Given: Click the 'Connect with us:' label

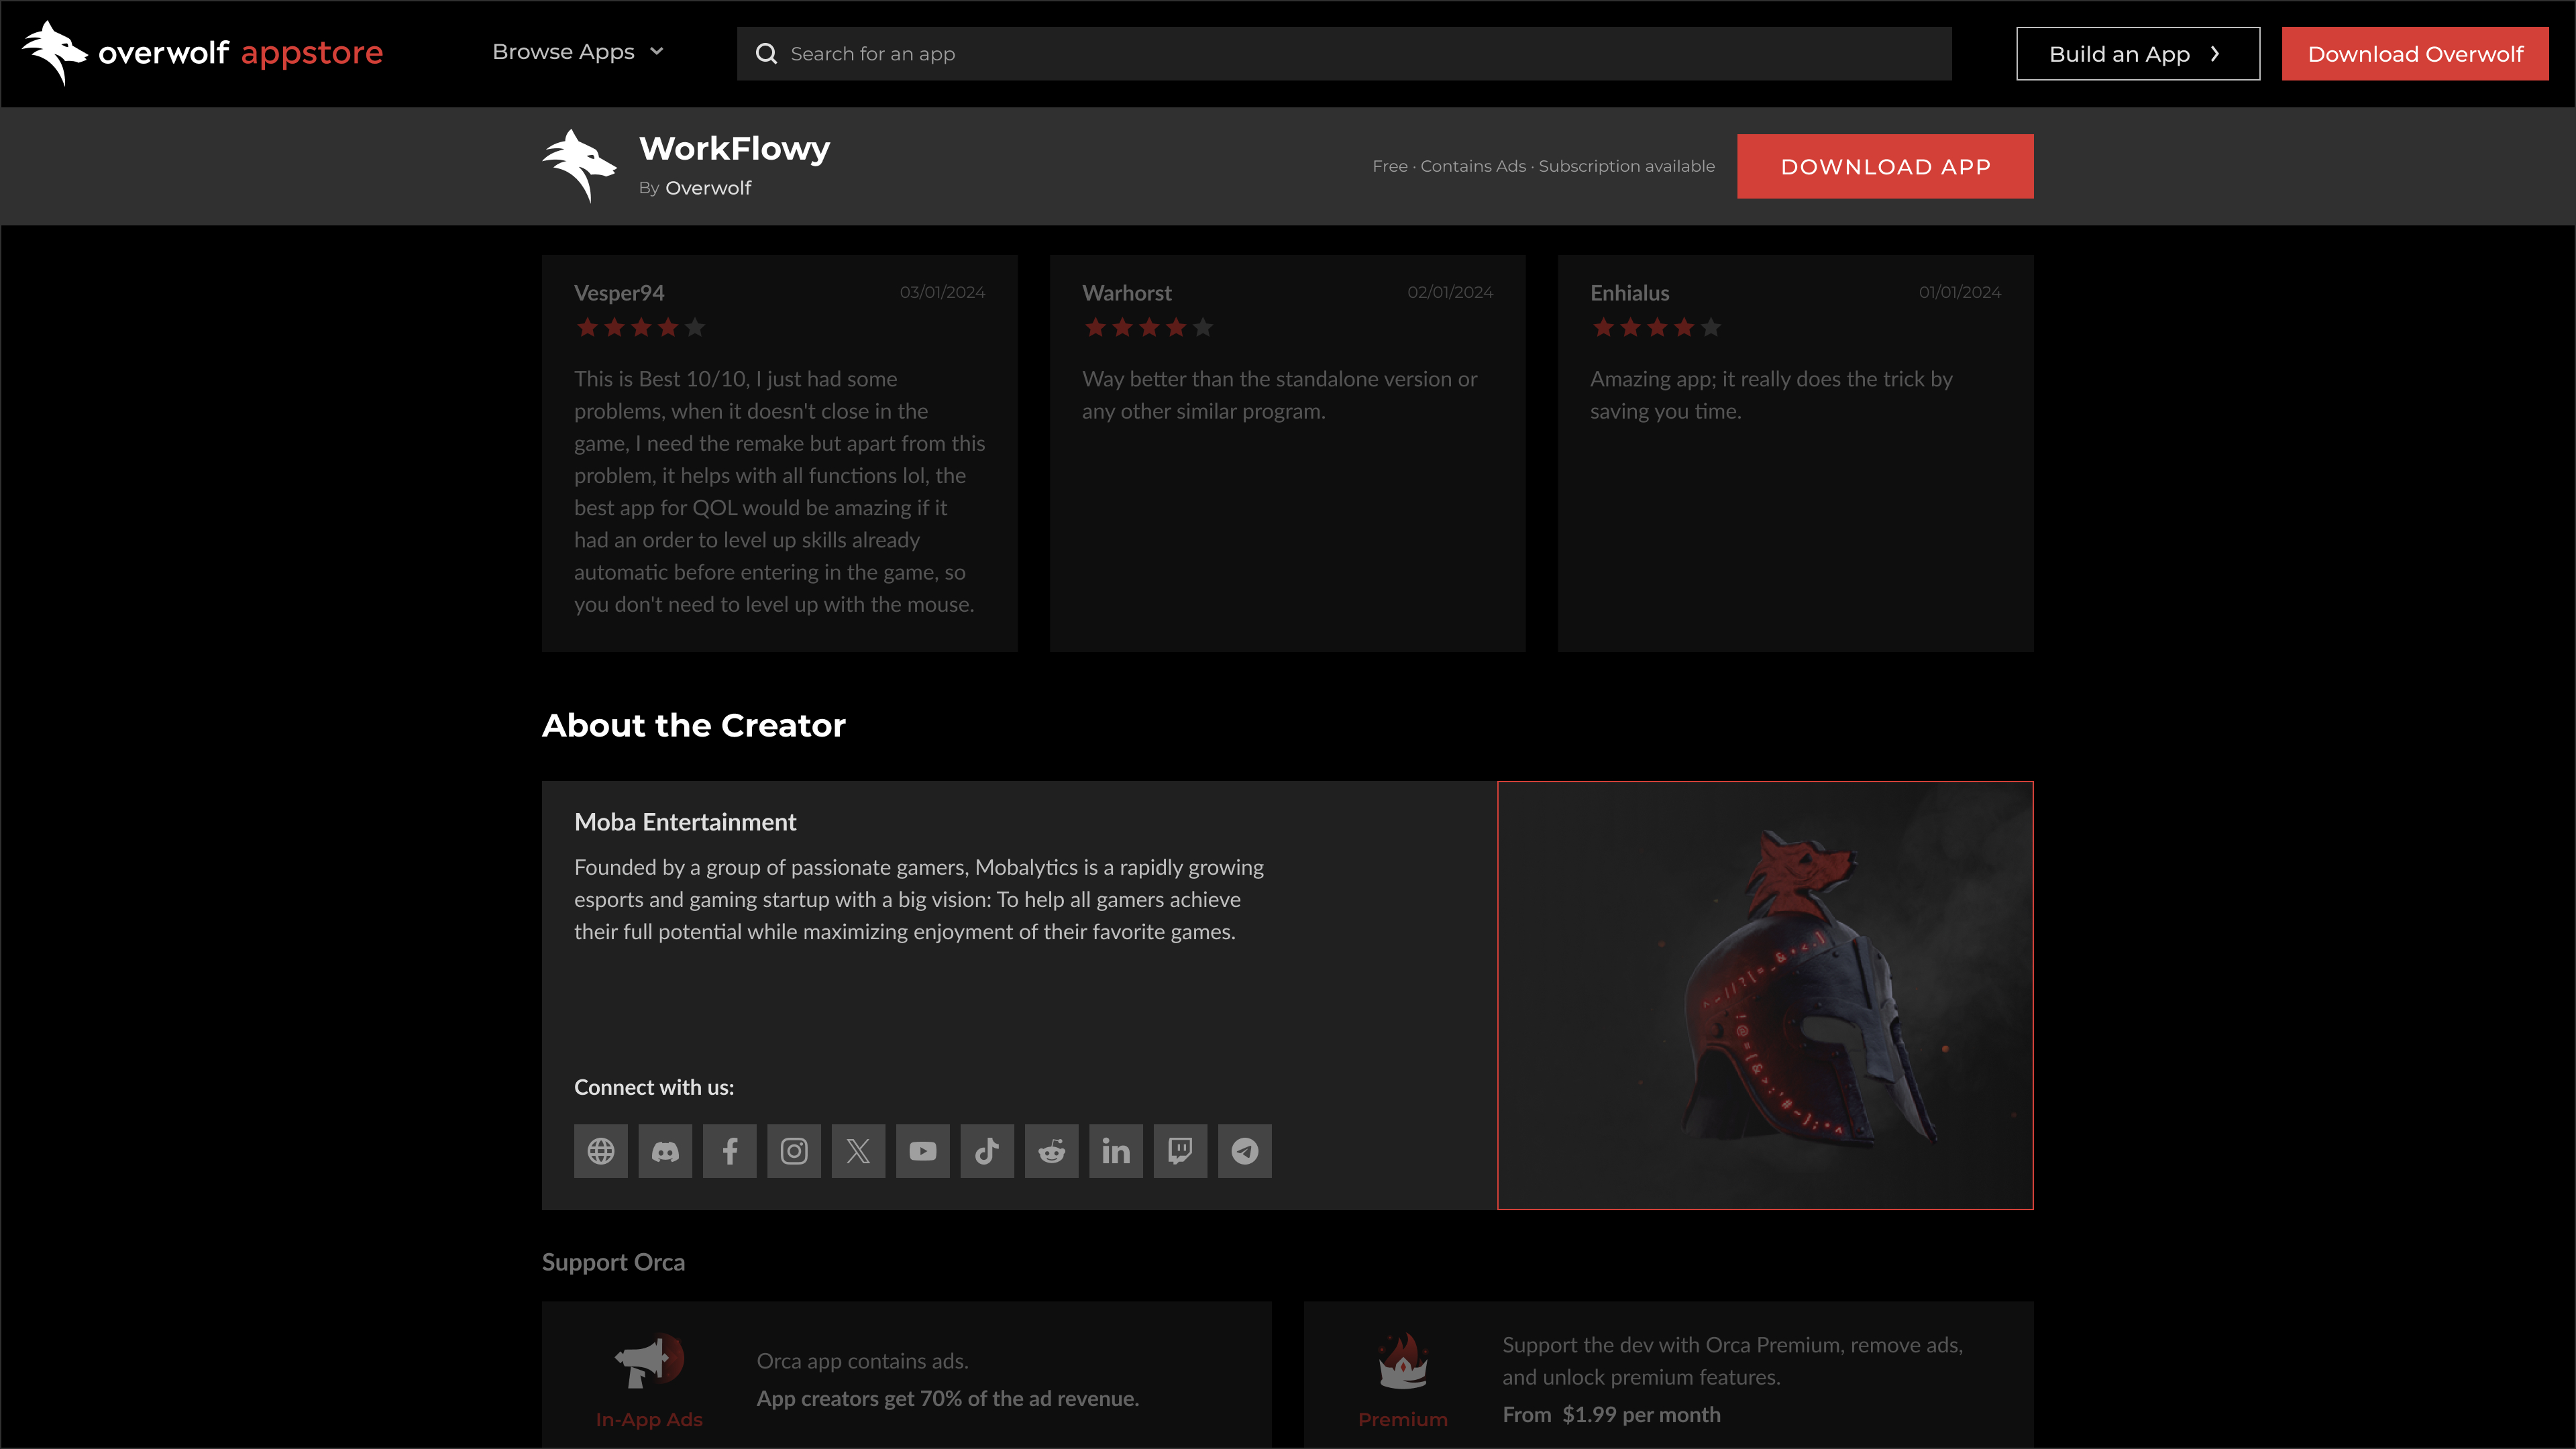Looking at the screenshot, I should tap(654, 1088).
